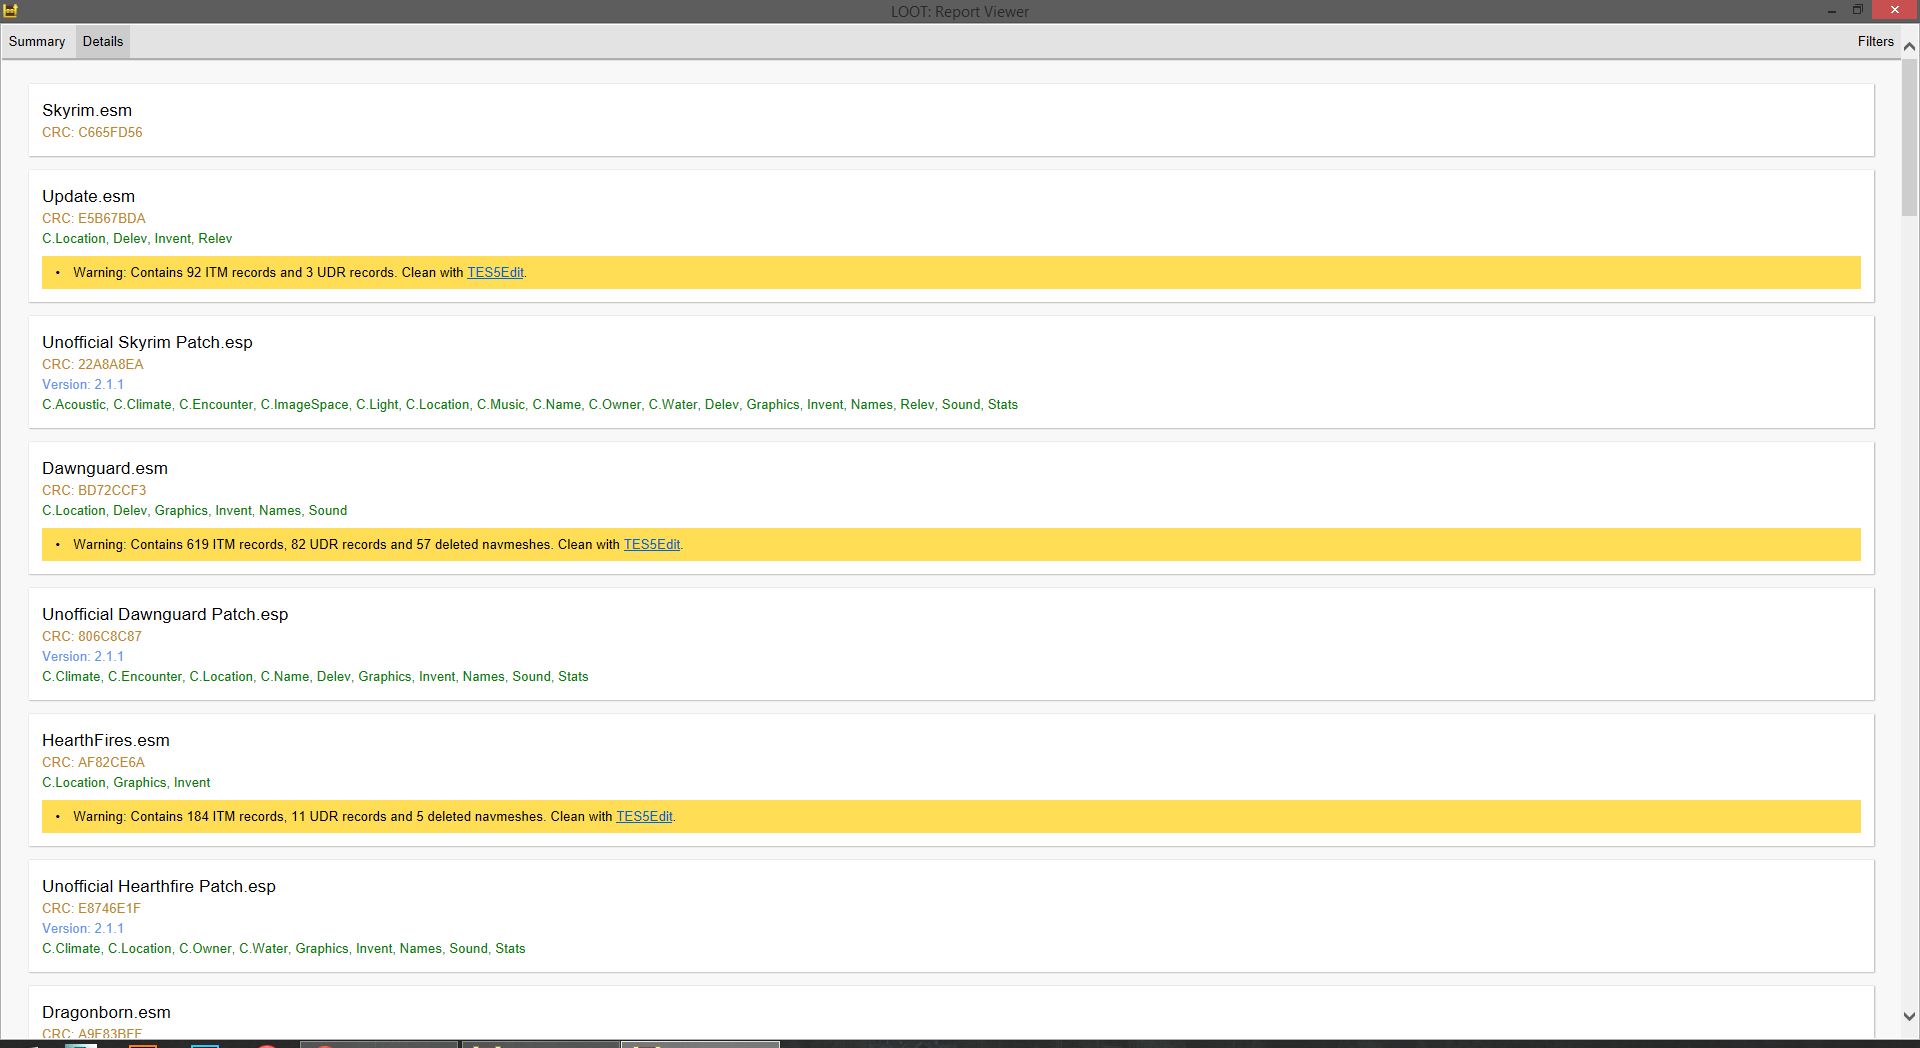Close the LOOT Report Viewer window
The height and width of the screenshot is (1048, 1920).
click(x=1895, y=11)
